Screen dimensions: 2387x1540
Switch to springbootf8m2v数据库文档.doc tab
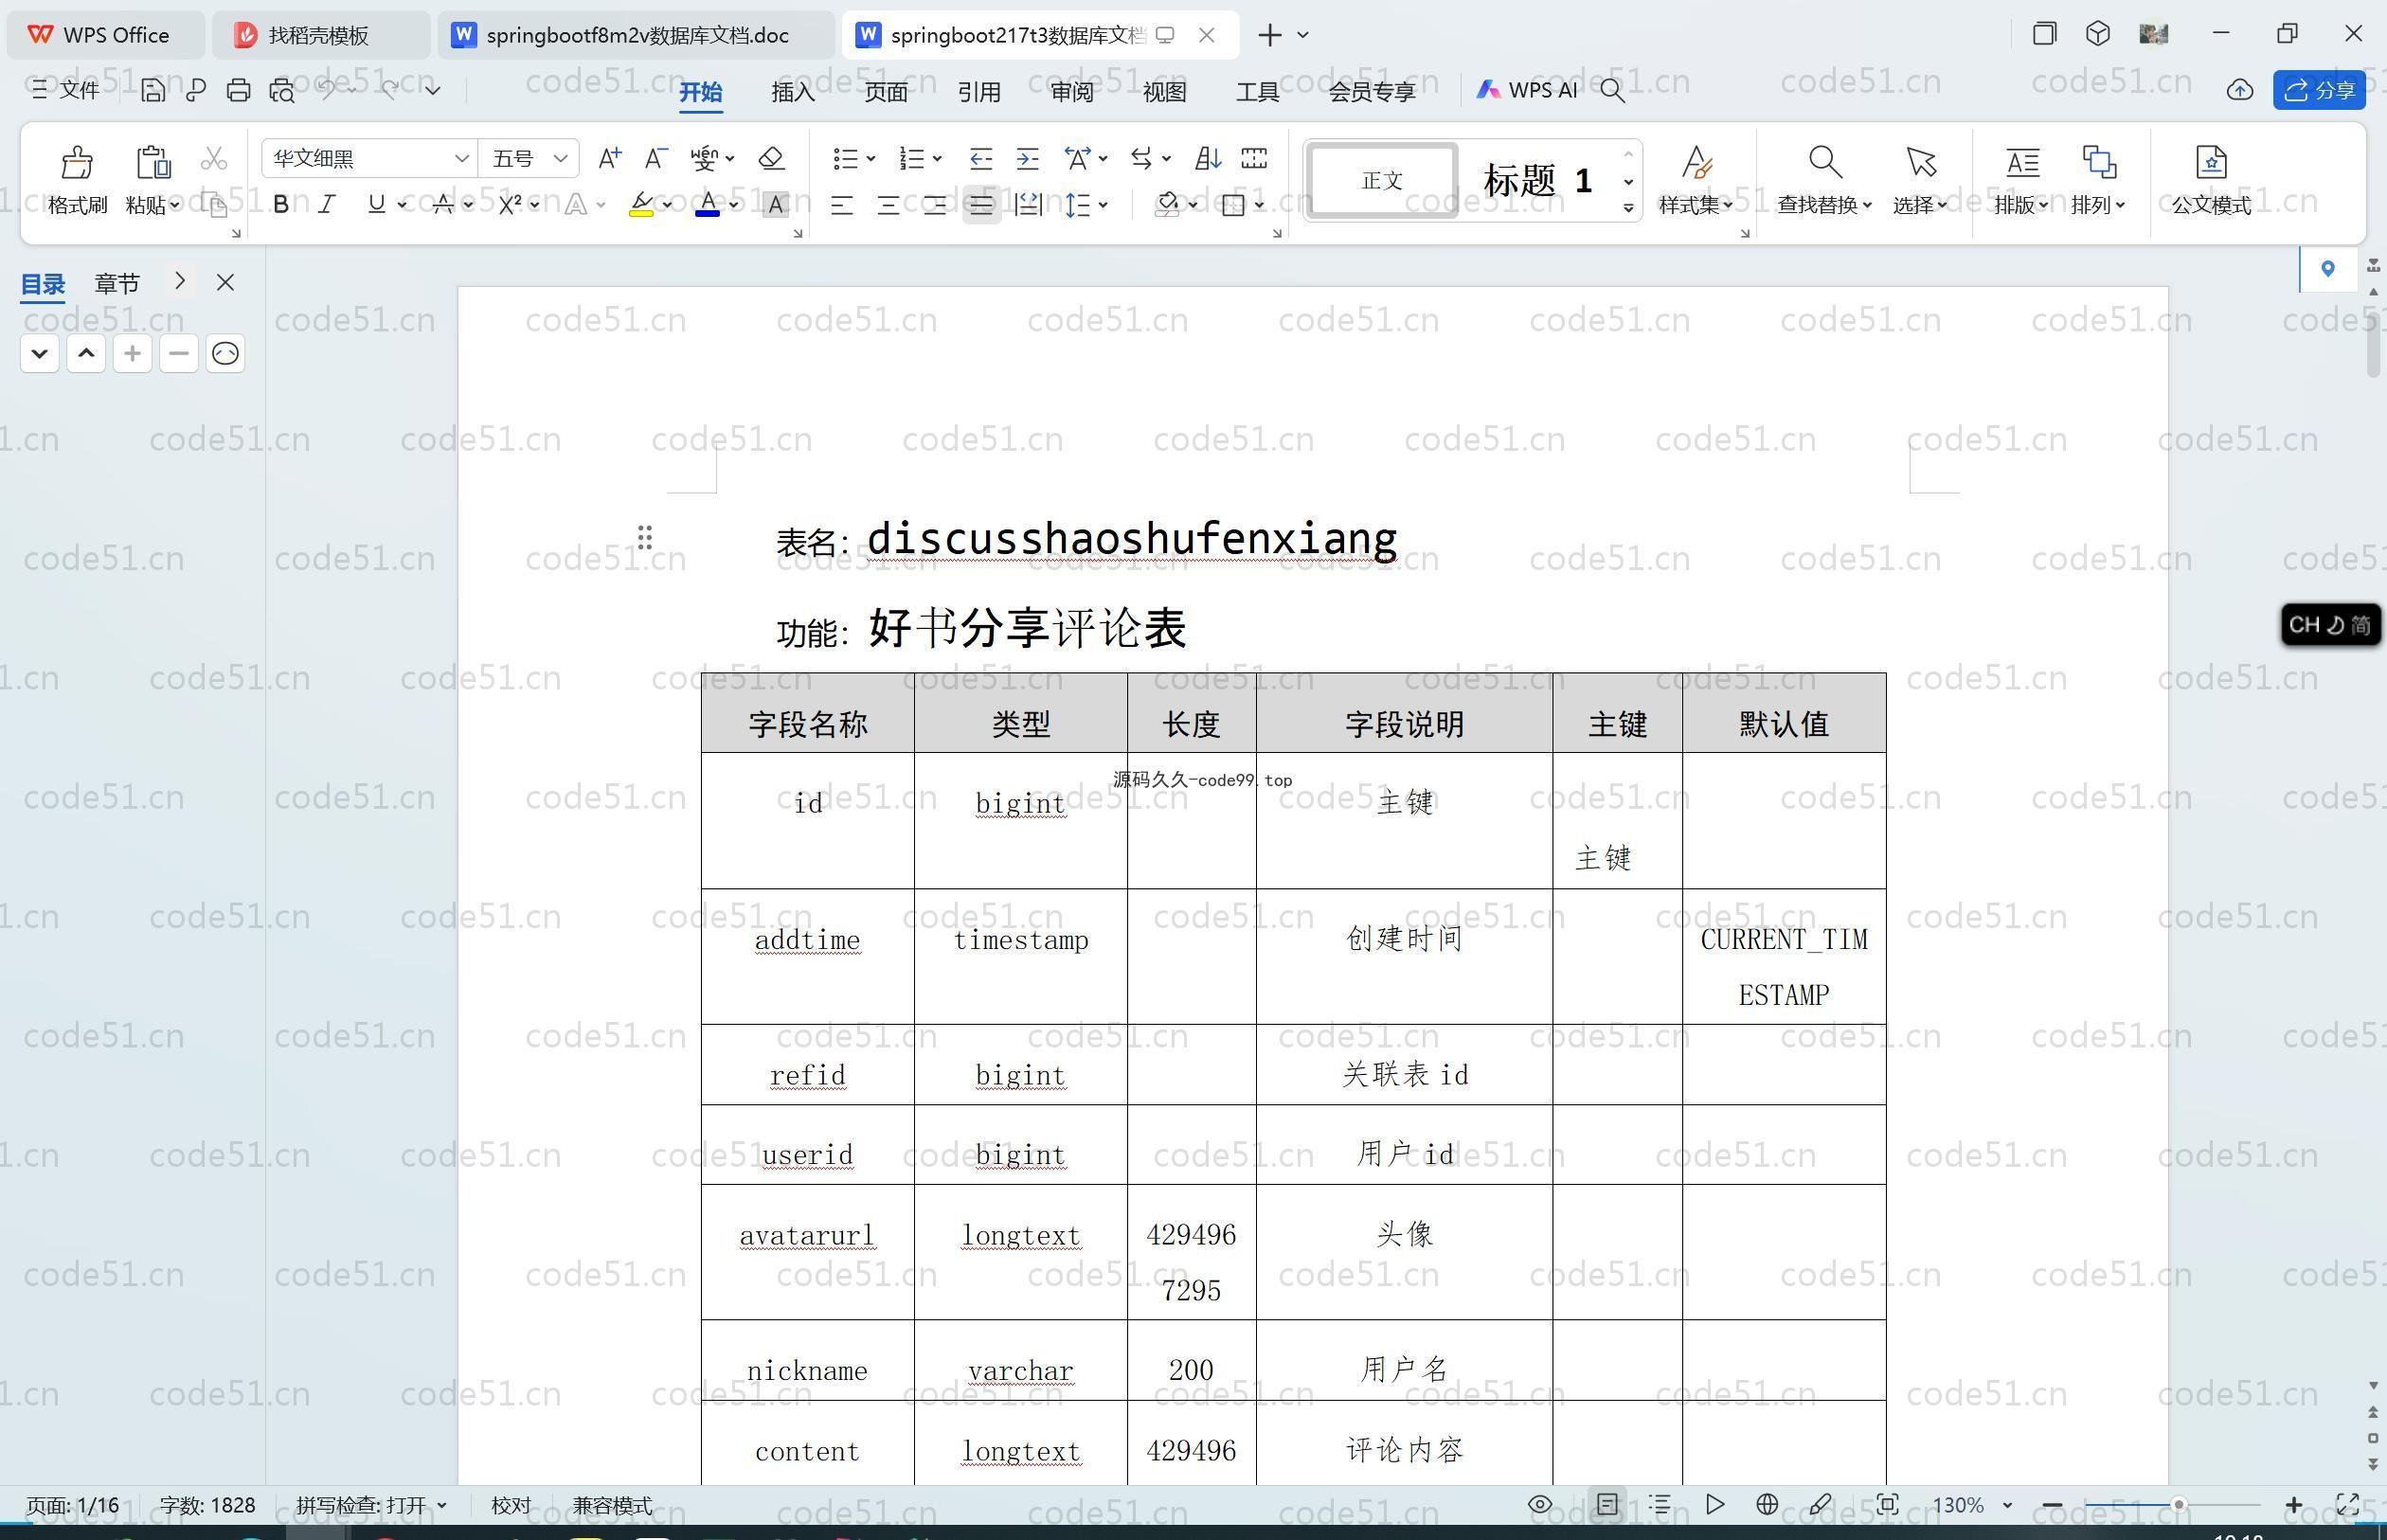tap(636, 35)
